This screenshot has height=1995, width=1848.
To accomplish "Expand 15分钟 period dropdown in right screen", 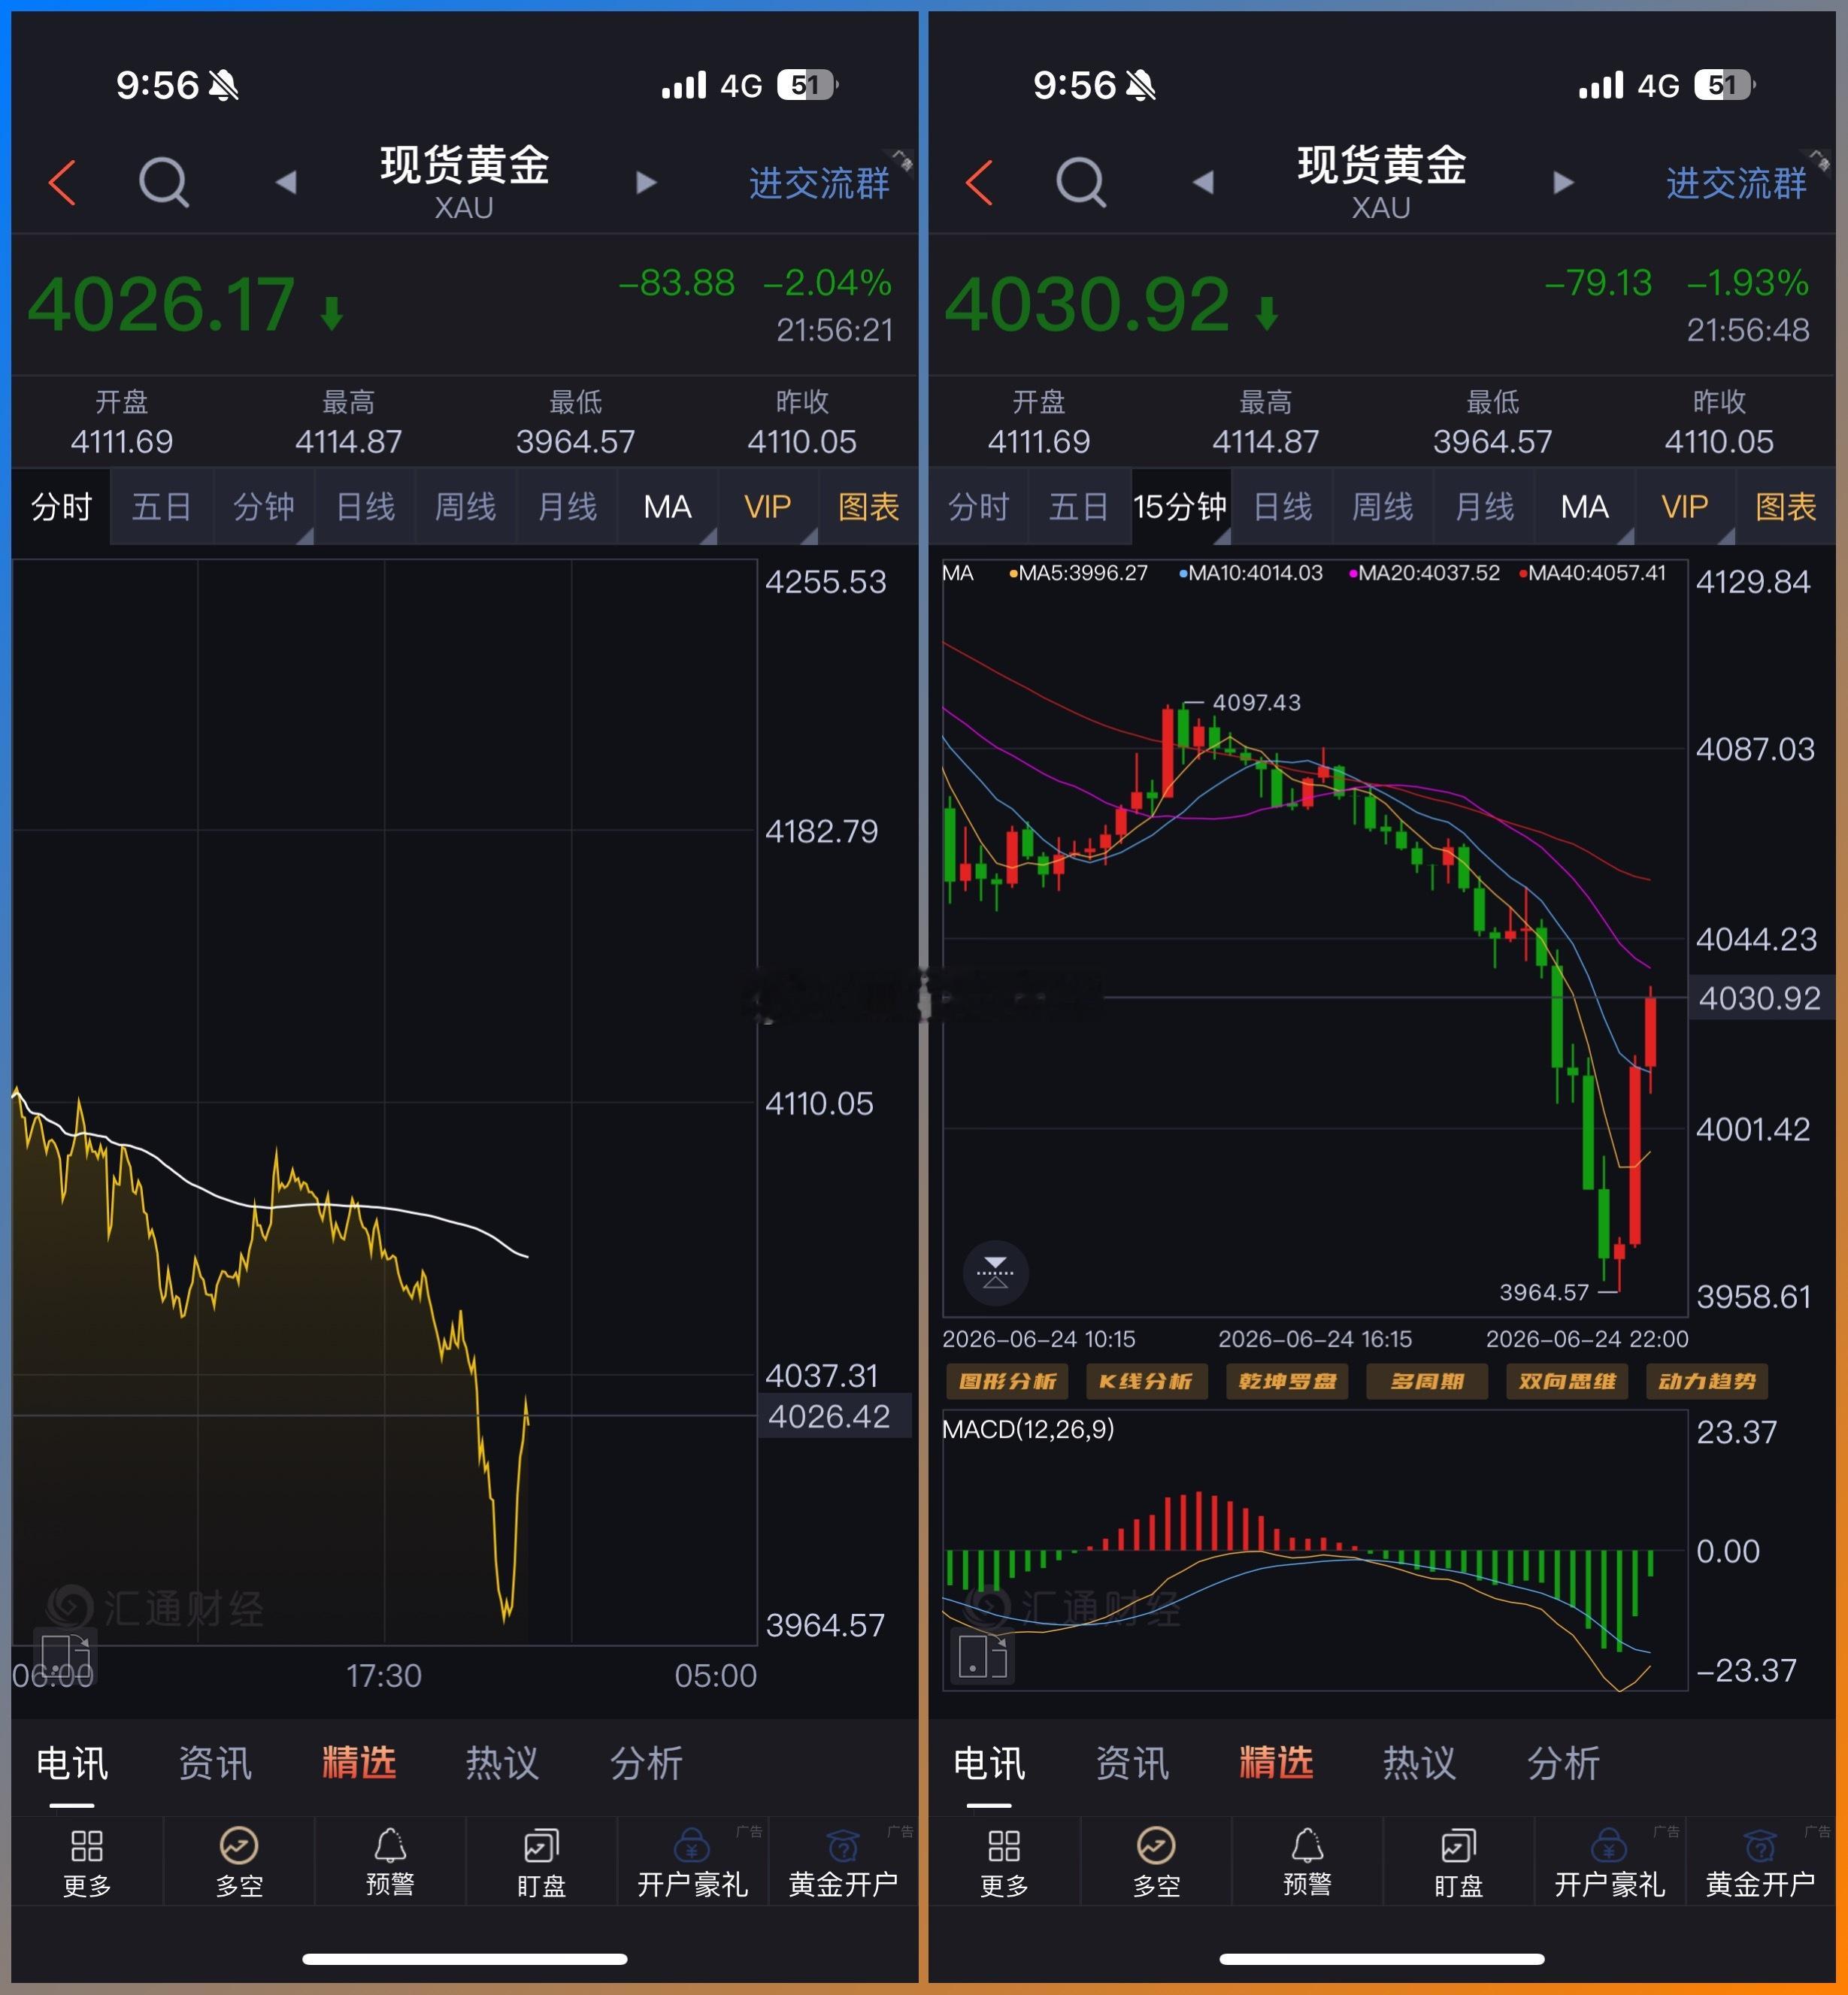I will tap(1180, 507).
